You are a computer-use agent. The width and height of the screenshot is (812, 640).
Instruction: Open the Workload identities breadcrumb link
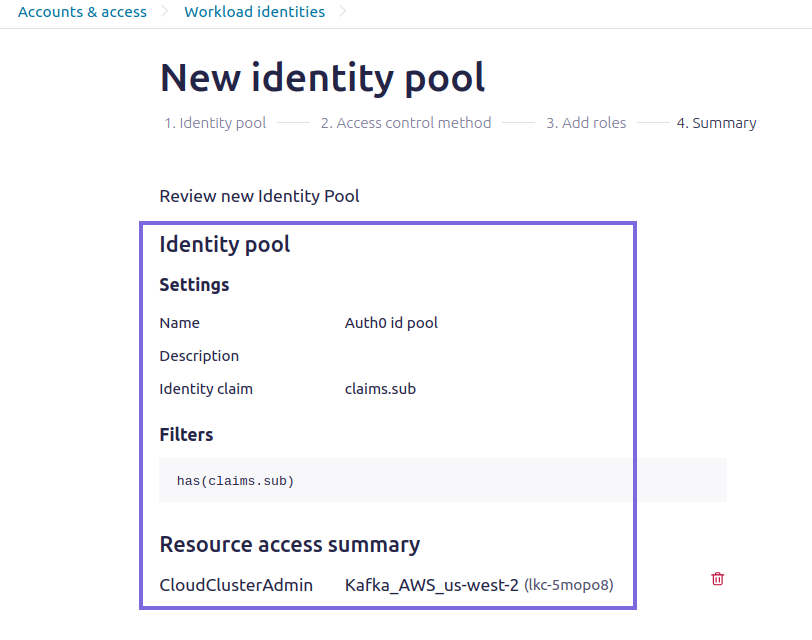tap(254, 12)
